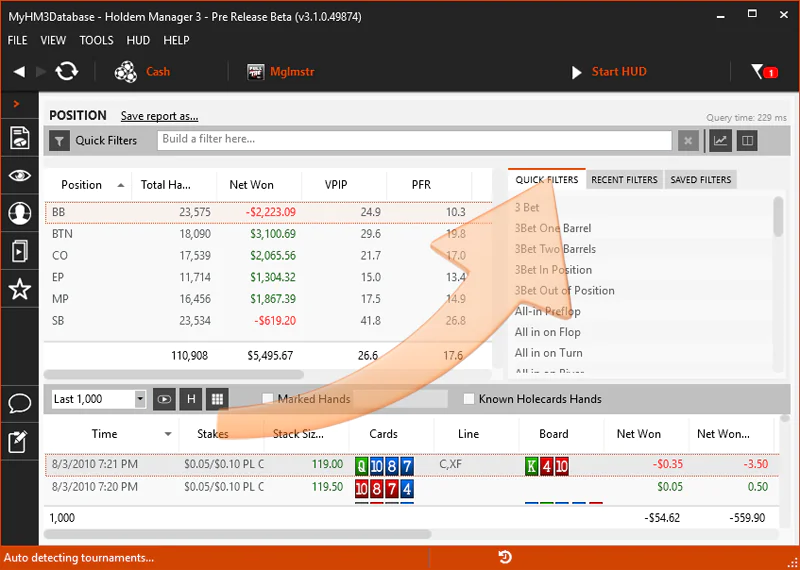Viewport: 800px width, 570px height.
Task: Click the Mglmstr player name
Action: point(292,72)
